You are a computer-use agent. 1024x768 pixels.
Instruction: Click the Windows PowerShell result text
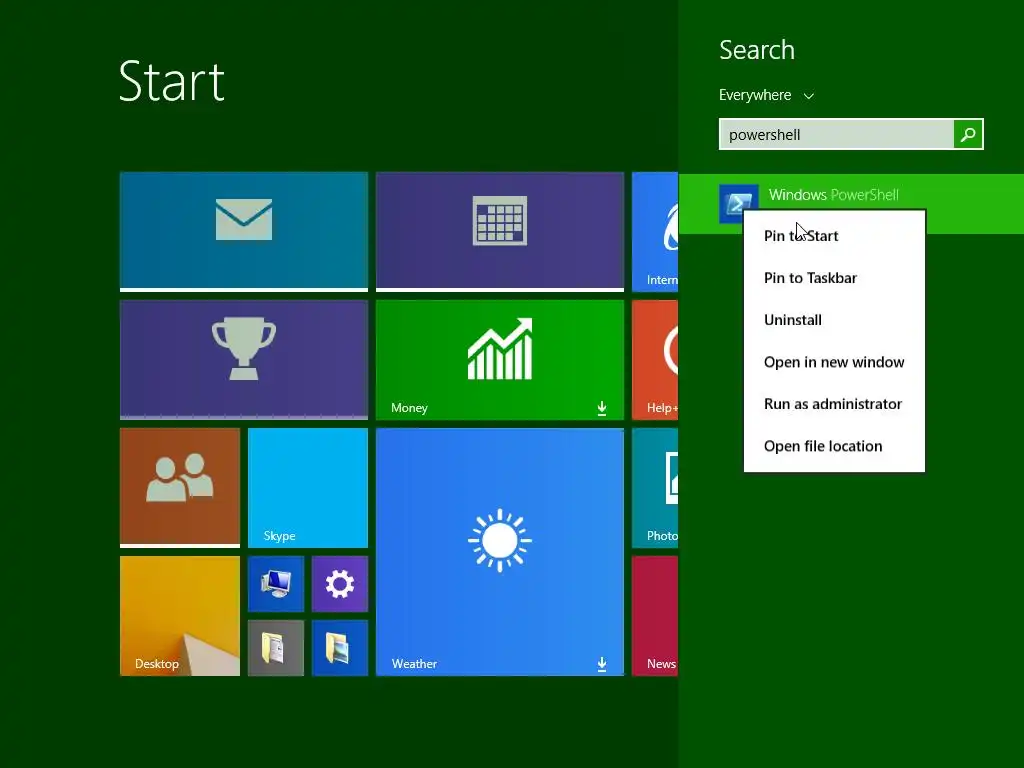coord(833,195)
